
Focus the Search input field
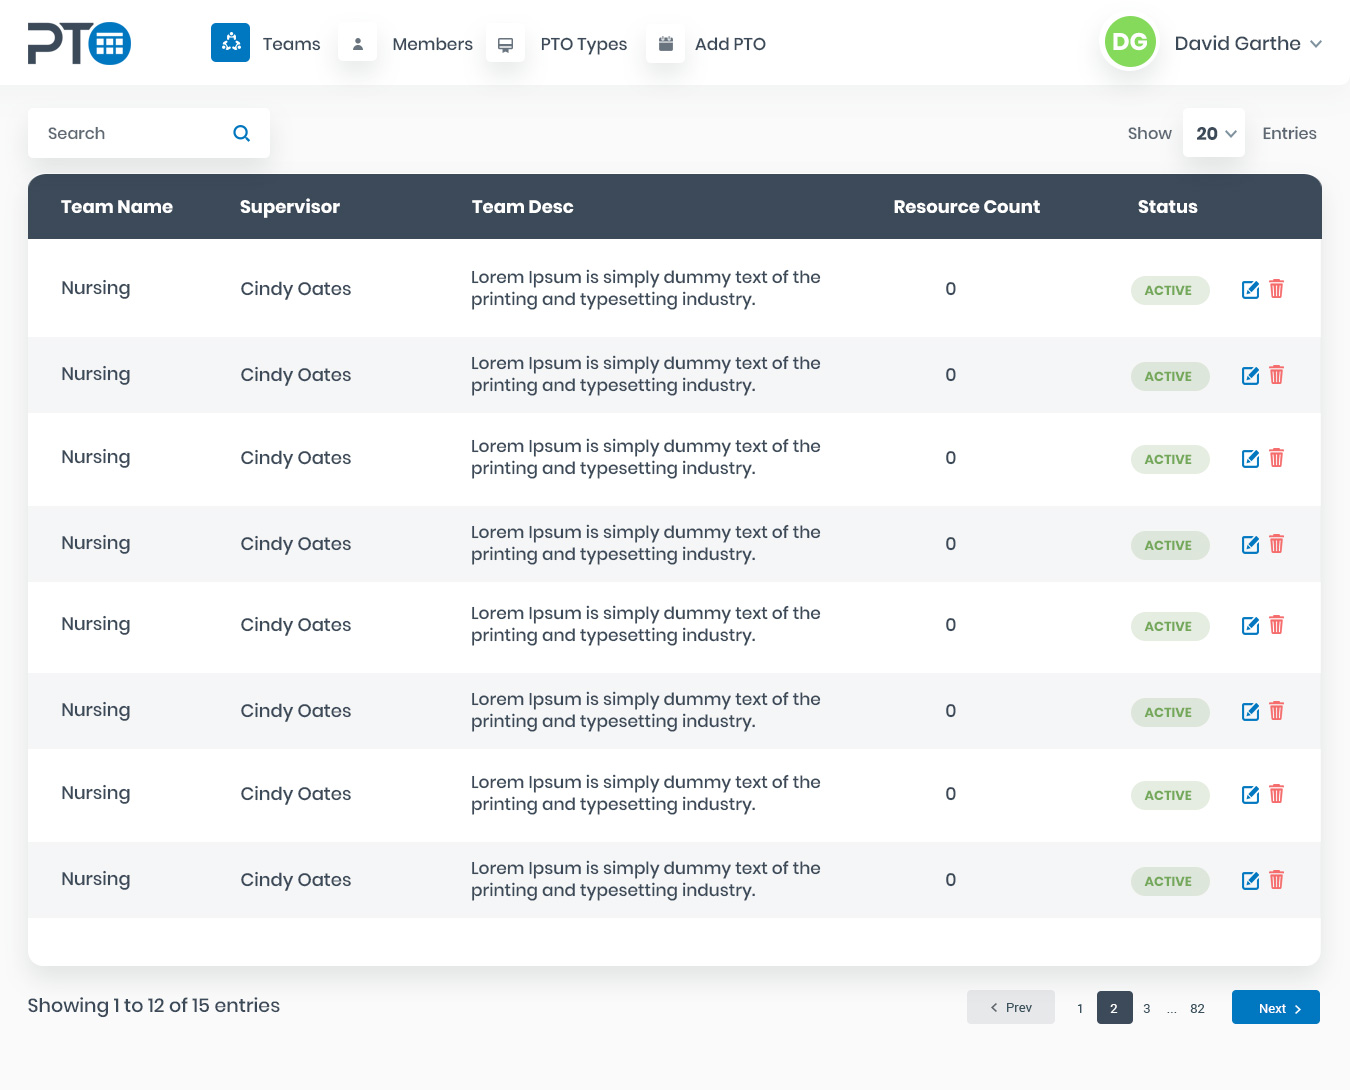(x=149, y=133)
